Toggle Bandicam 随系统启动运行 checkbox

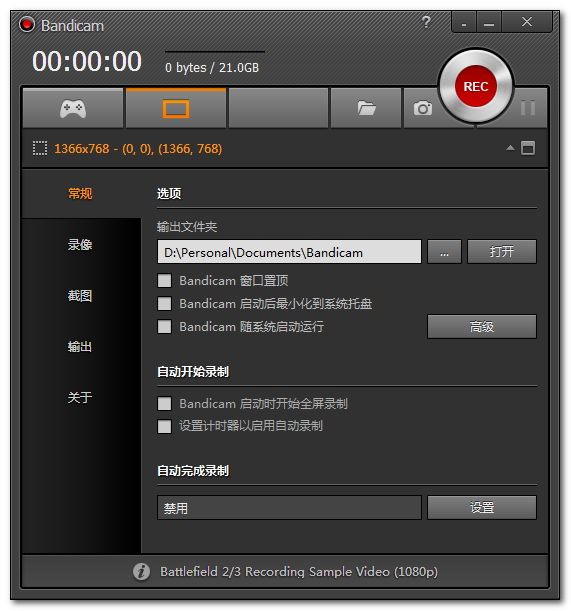pos(164,327)
